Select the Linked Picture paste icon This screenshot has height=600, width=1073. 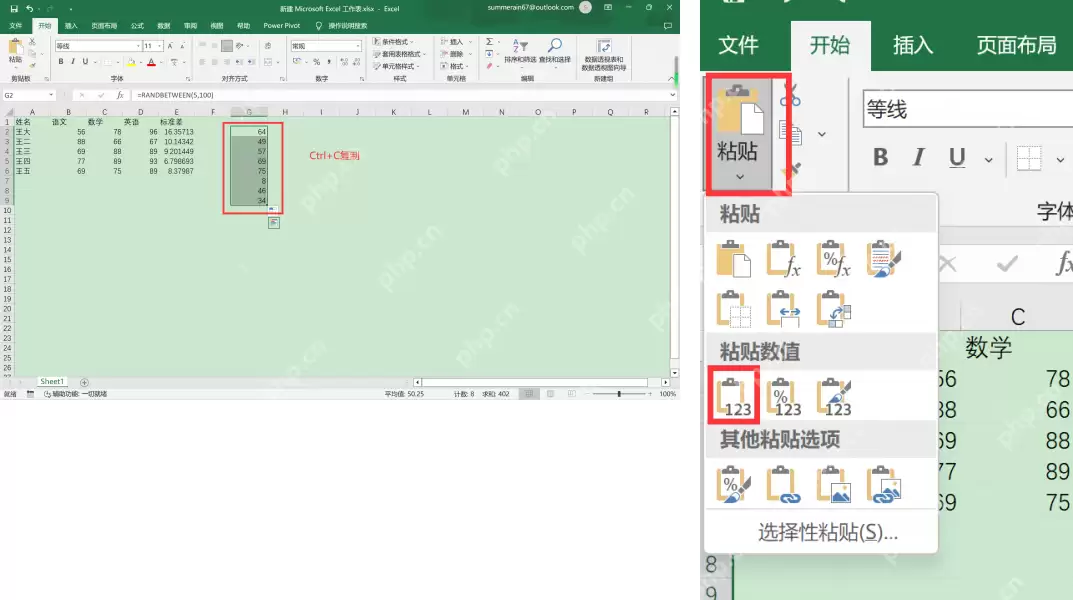[884, 485]
